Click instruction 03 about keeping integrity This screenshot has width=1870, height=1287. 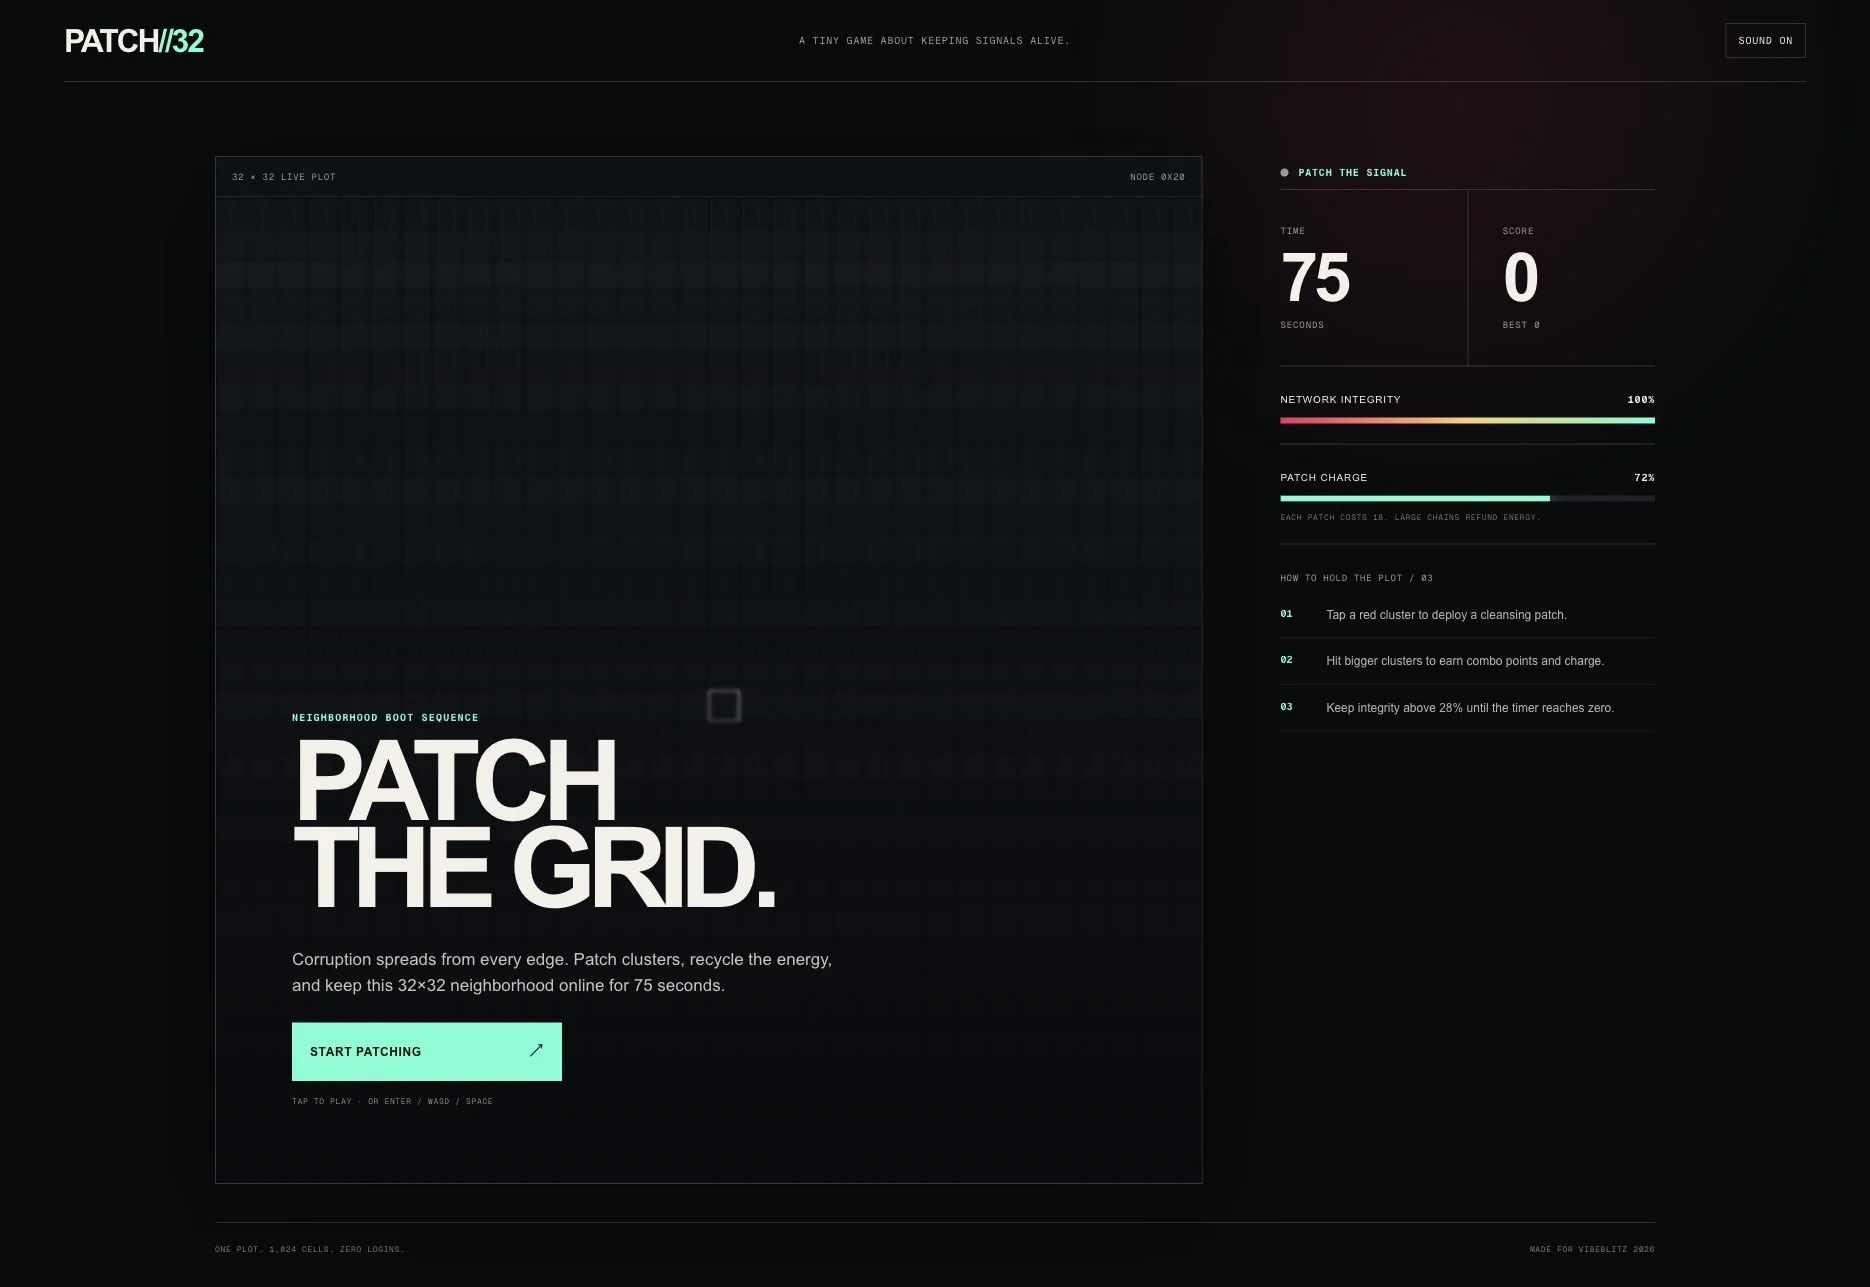tap(1467, 708)
